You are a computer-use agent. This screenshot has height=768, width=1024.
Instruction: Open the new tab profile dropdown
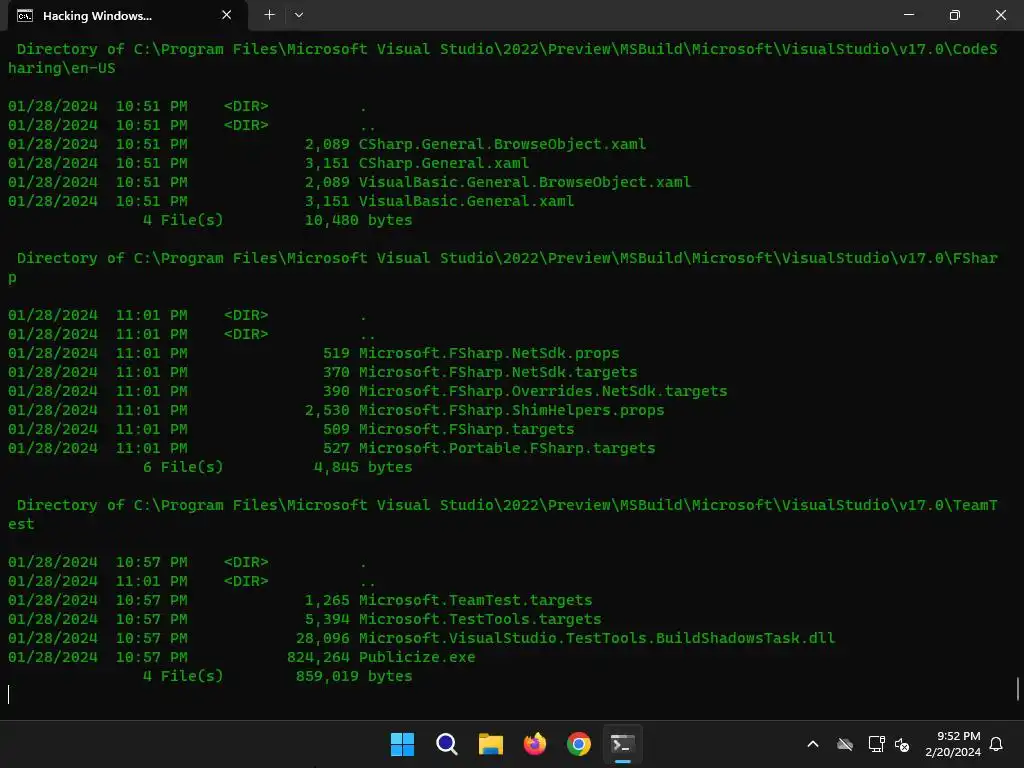[x=299, y=15]
